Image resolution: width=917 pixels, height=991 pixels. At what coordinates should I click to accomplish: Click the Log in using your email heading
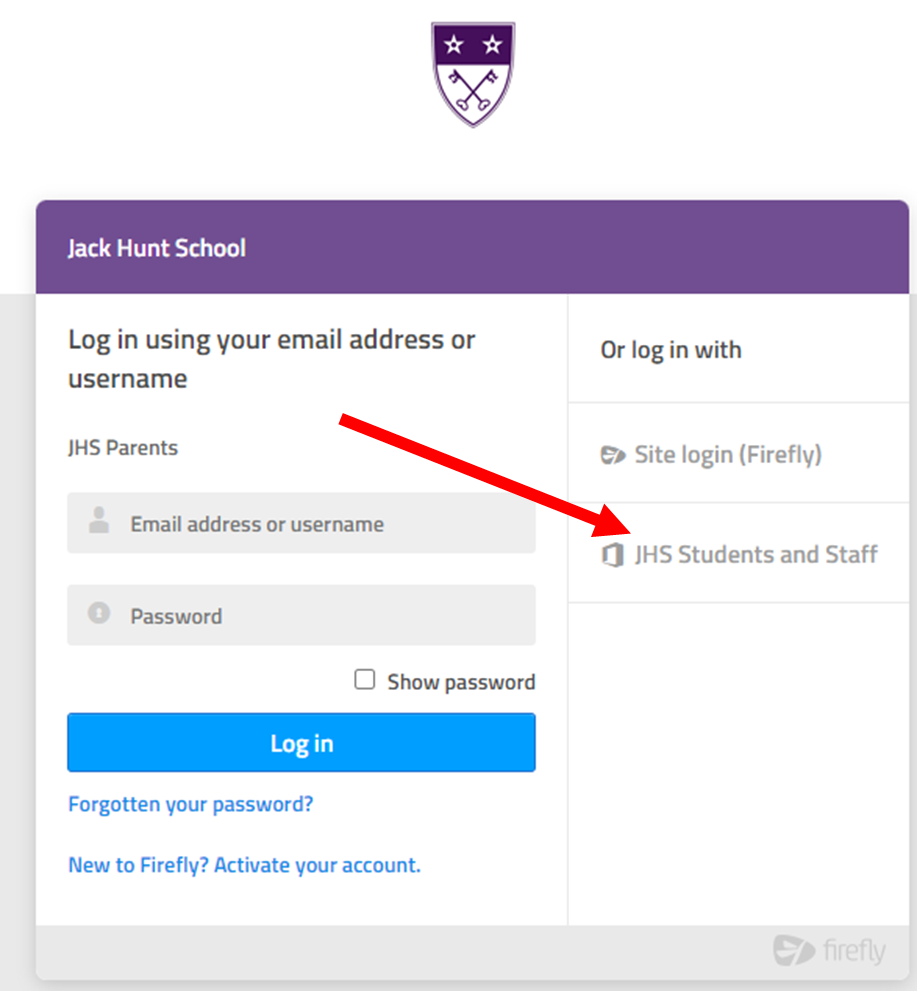coord(272,359)
